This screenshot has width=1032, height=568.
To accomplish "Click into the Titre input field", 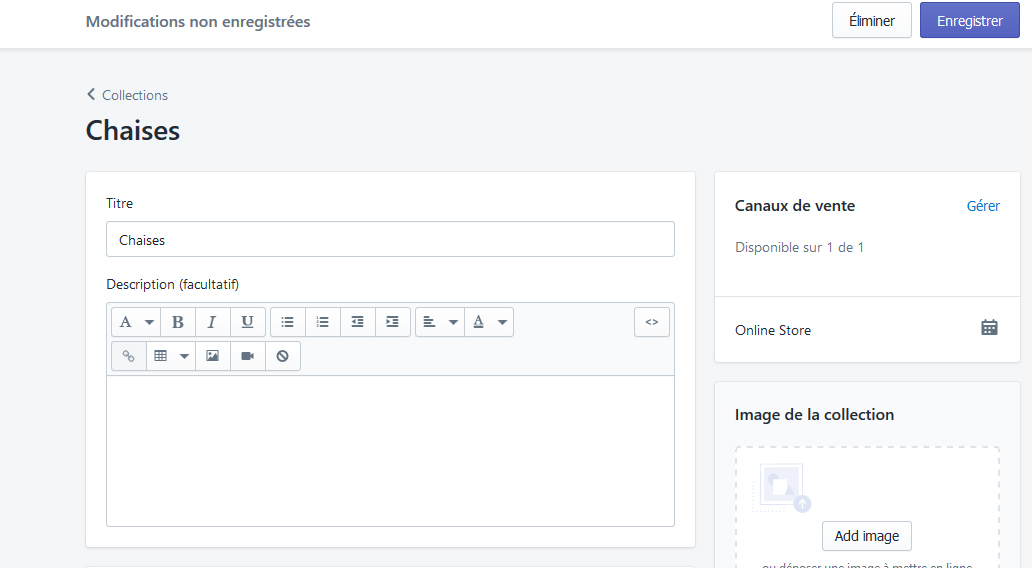I will [390, 240].
